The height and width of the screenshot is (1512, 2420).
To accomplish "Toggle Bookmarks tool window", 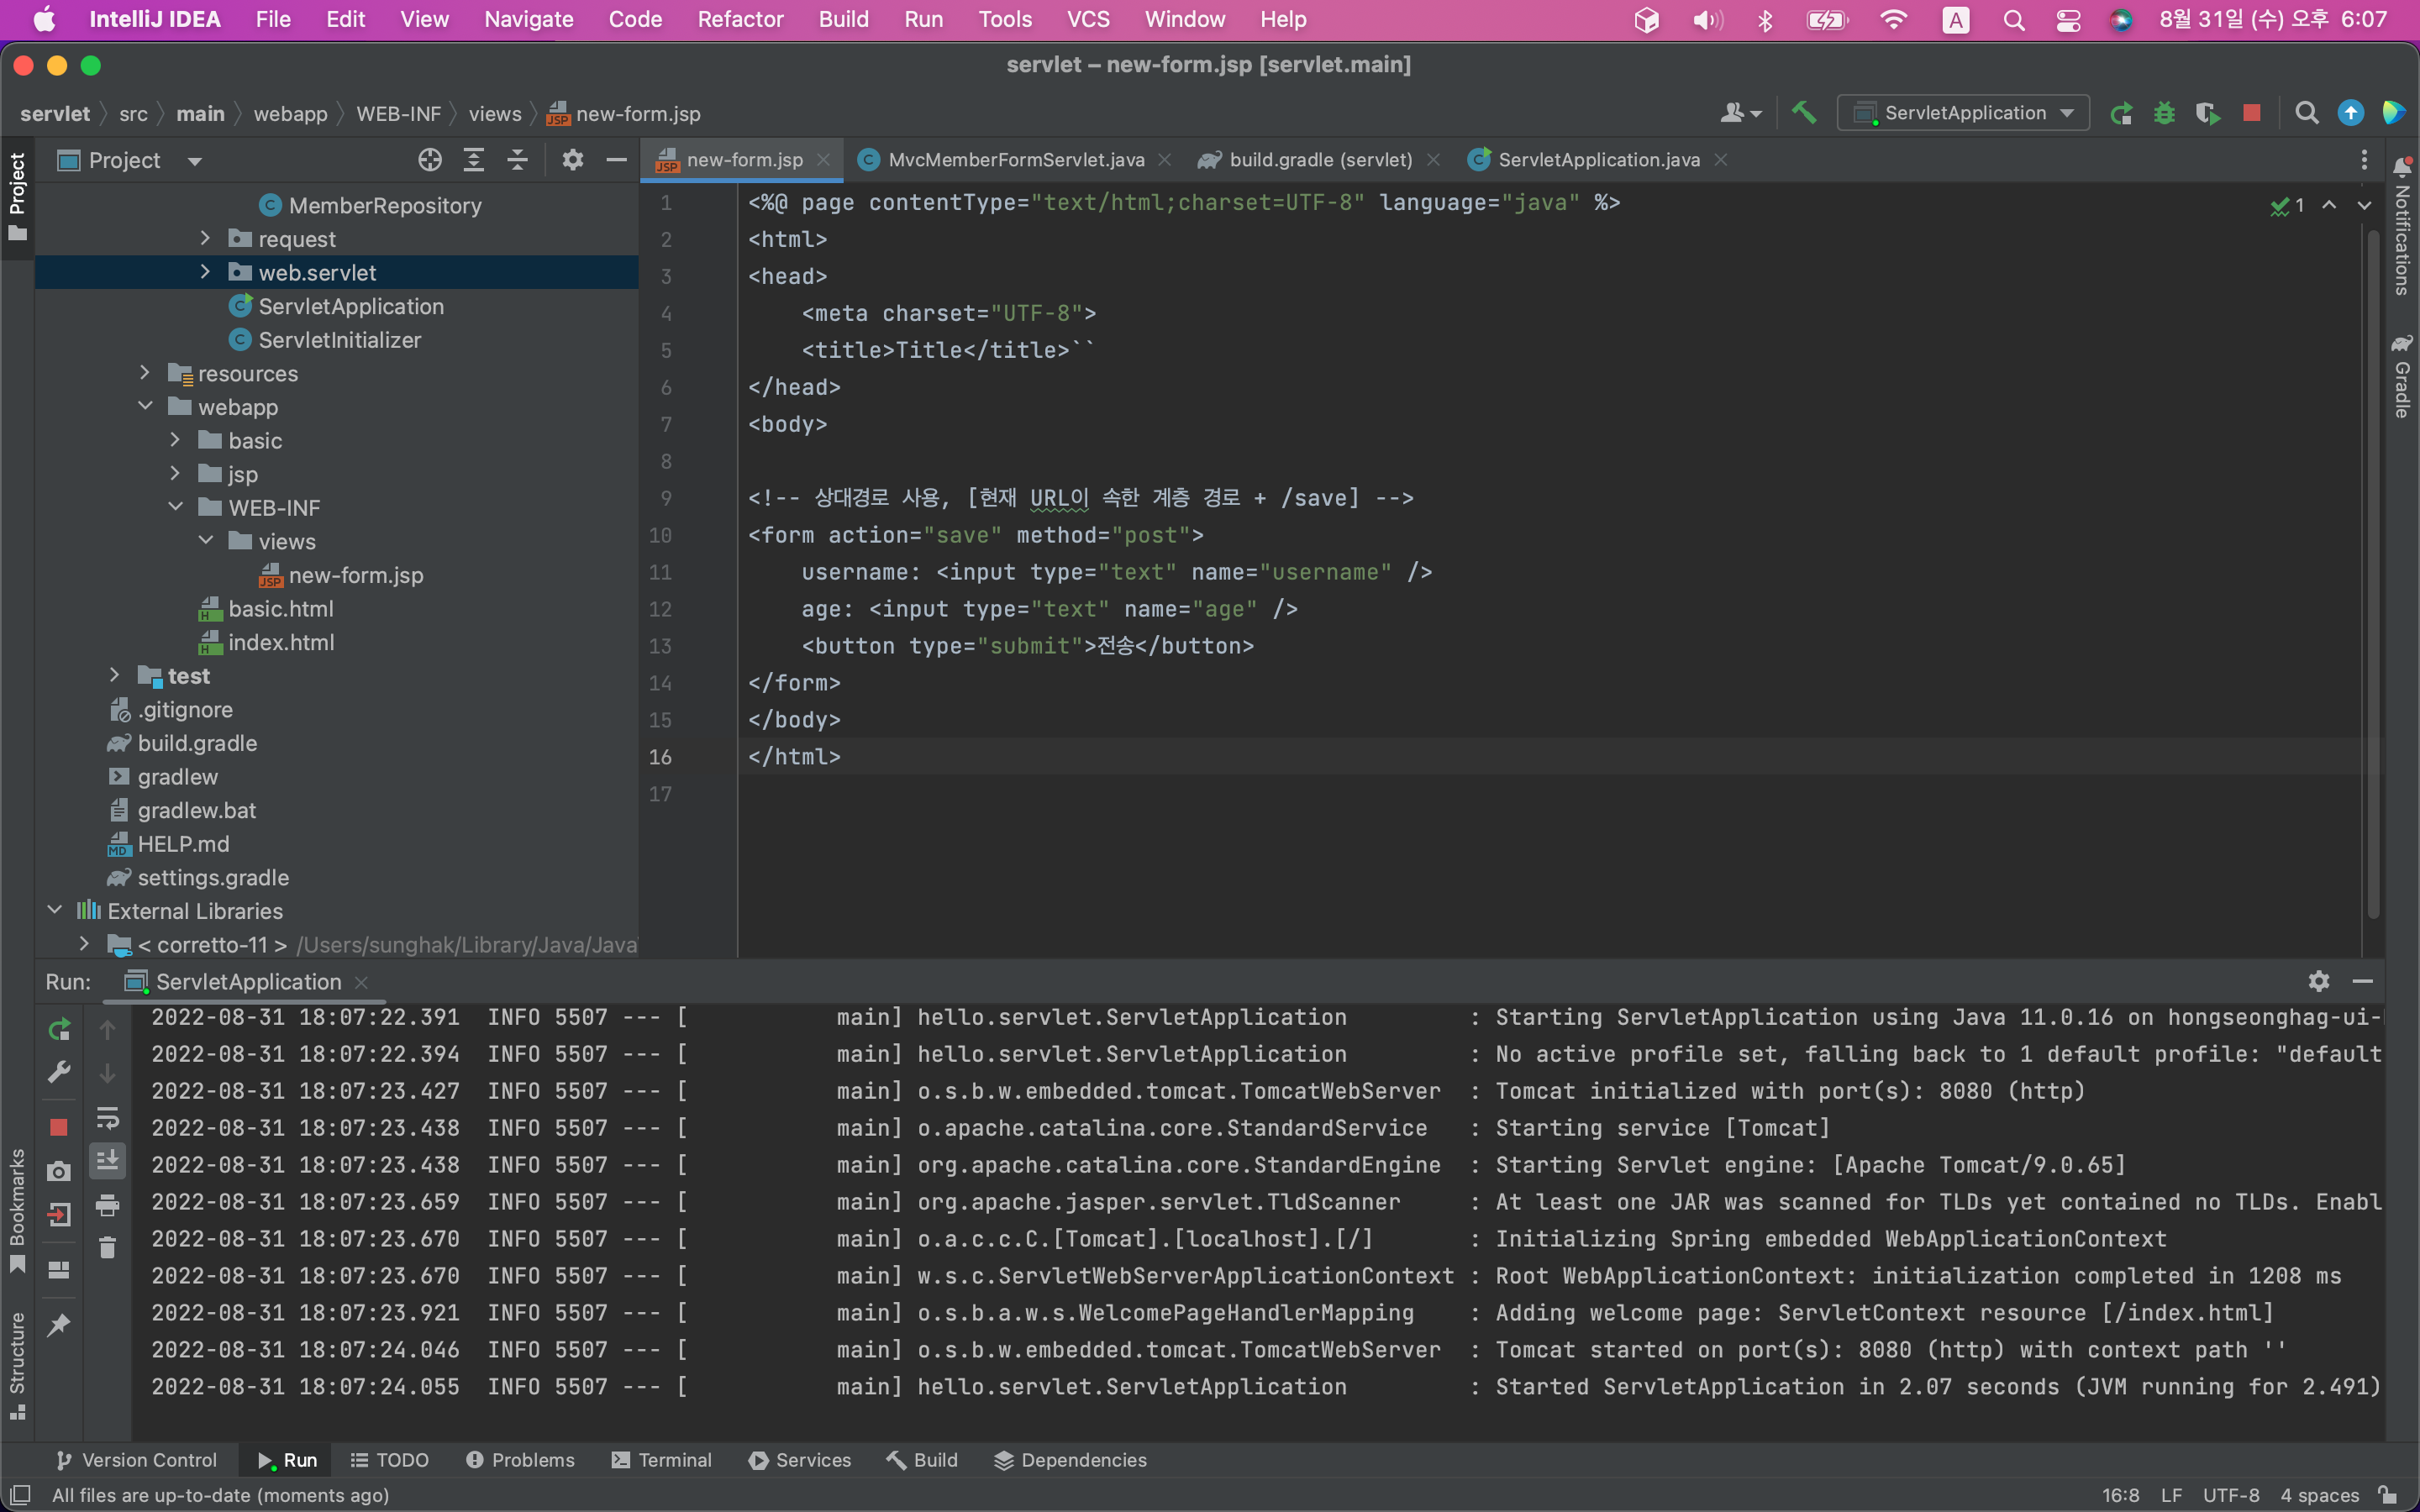I will pos(17,1212).
